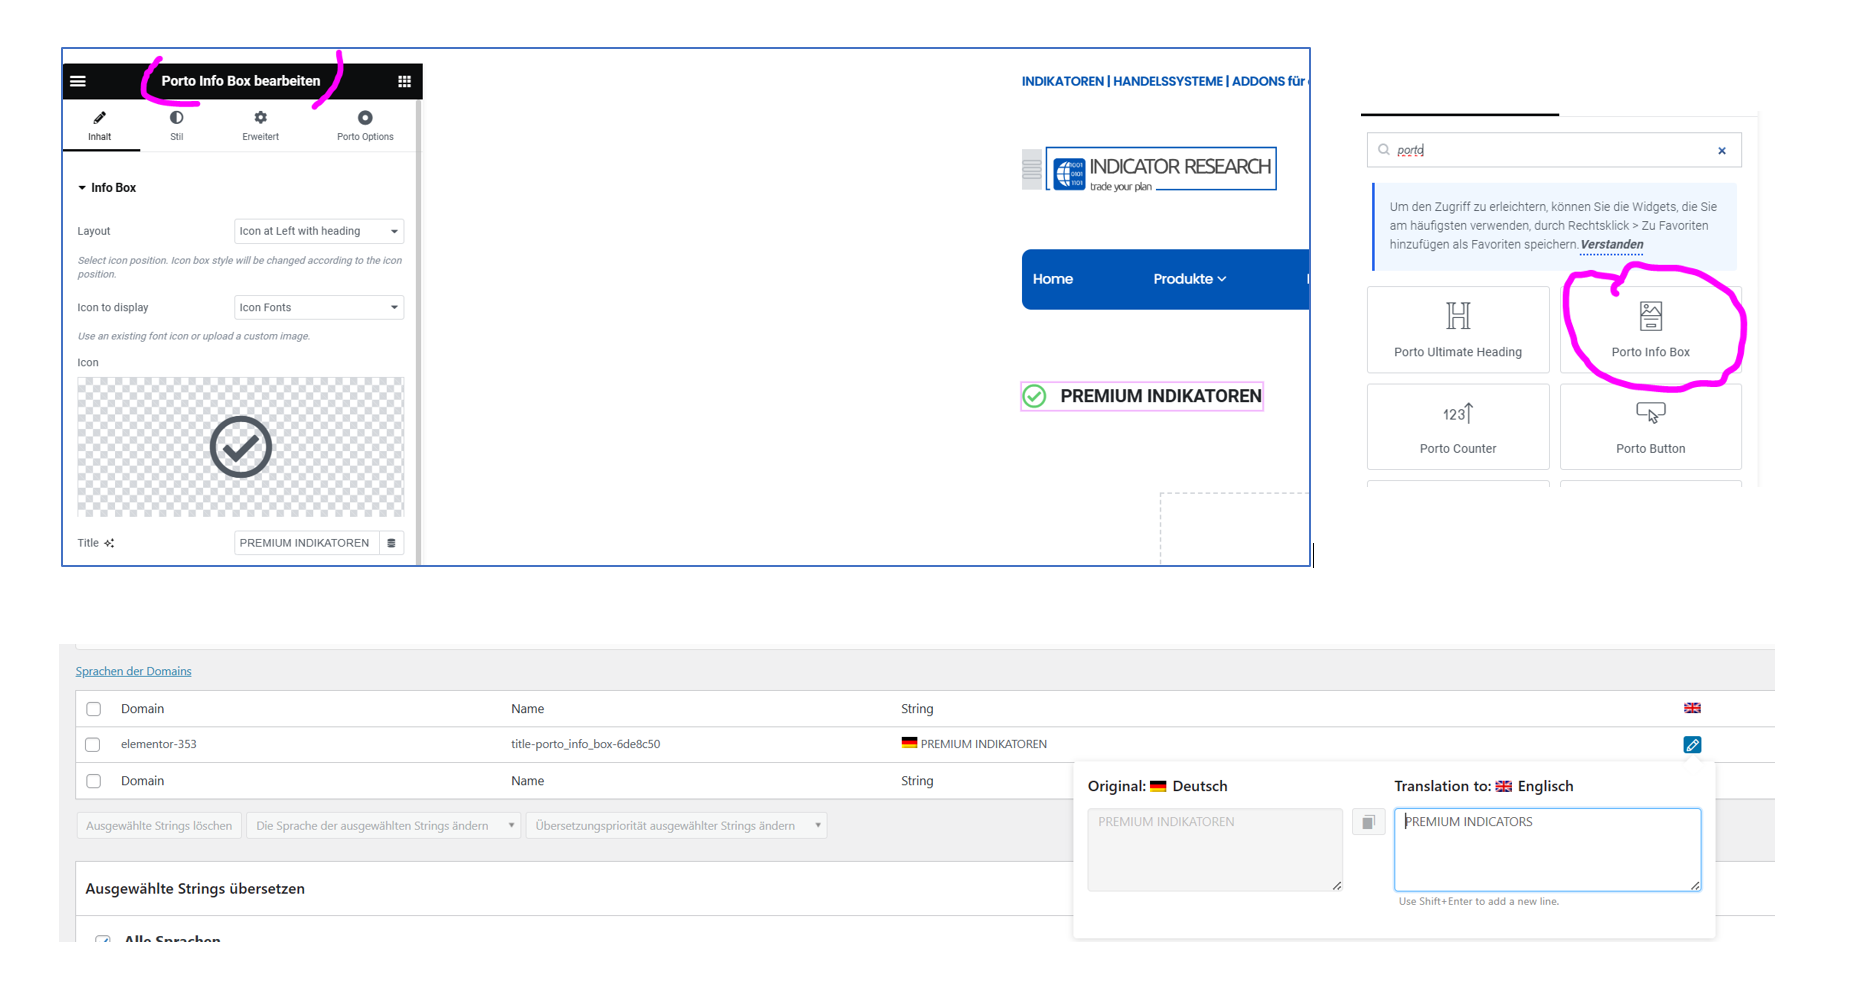
Task: Select the Porto Counter widget
Action: (1458, 426)
